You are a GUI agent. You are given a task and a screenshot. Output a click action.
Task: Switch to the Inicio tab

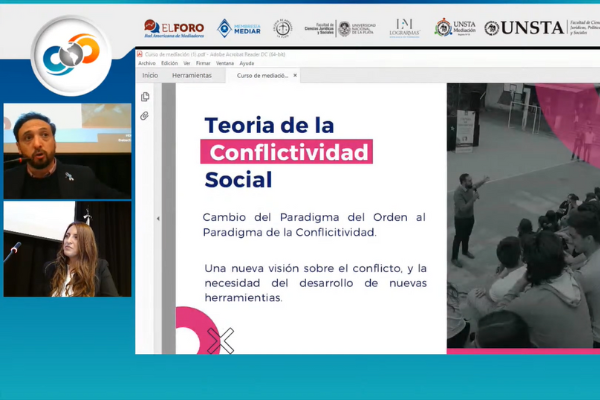coord(149,75)
